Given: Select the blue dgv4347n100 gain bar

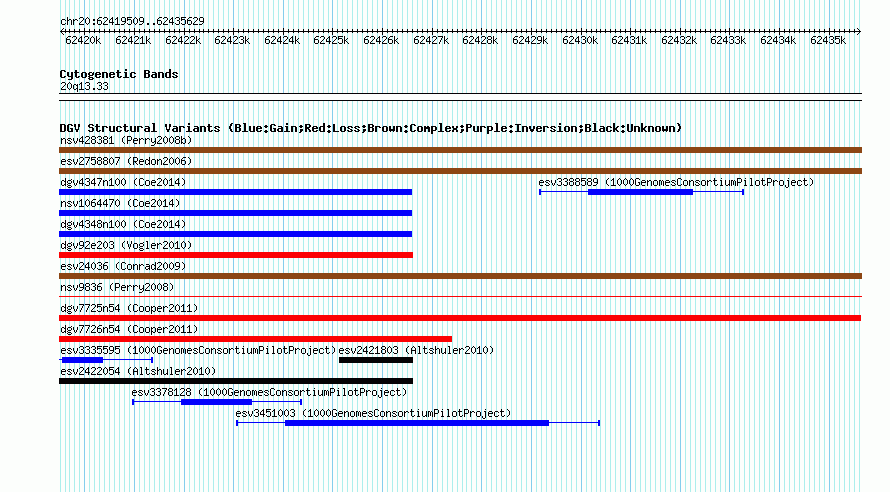Looking at the screenshot, I should coord(236,192).
